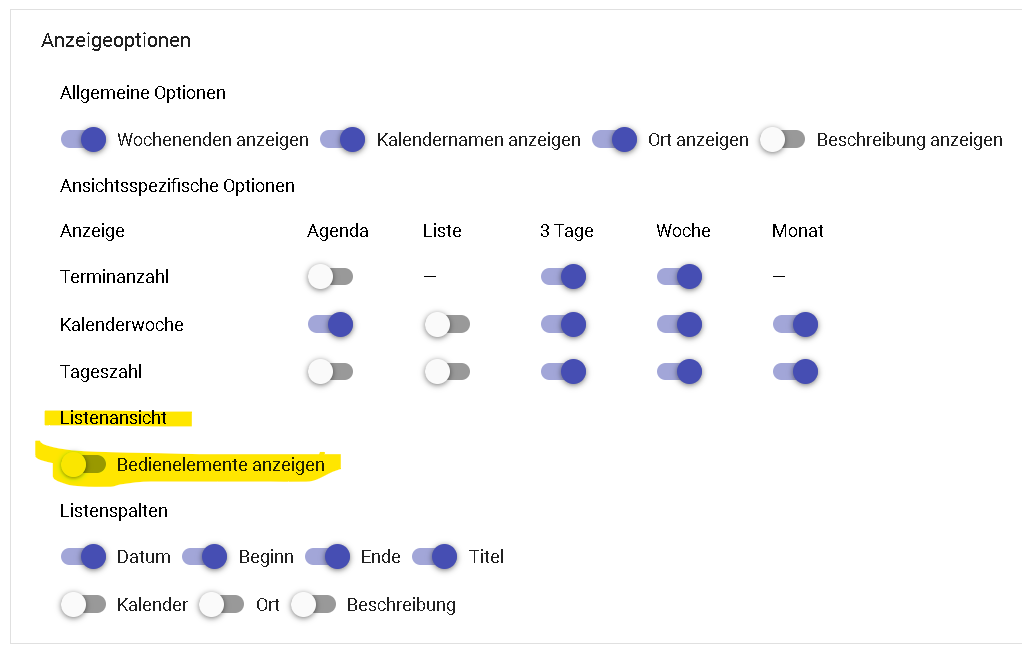Turn off Kalendernamen anzeigen switch

click(343, 139)
